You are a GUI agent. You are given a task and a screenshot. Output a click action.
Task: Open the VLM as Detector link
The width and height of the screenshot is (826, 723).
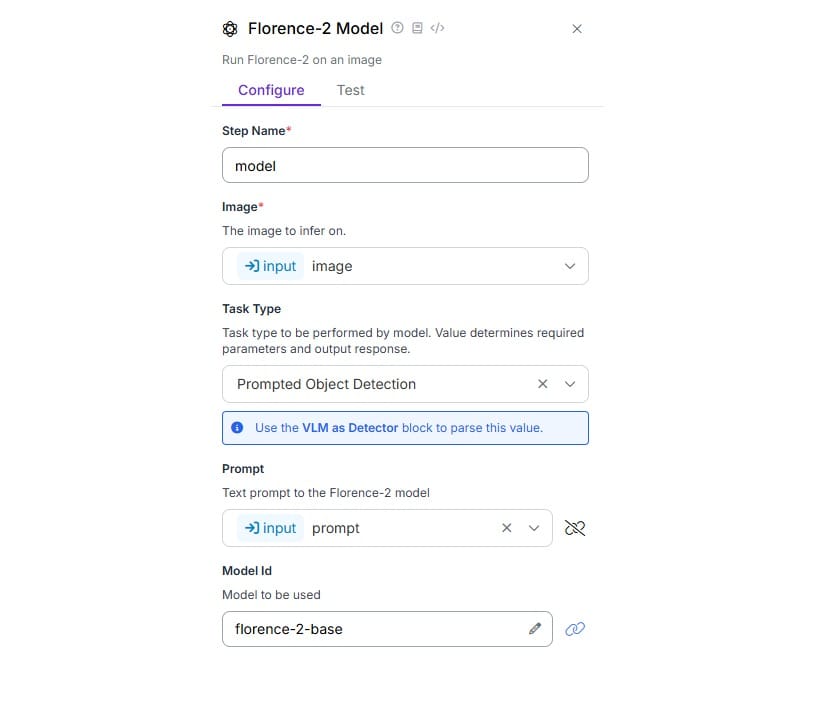[x=350, y=427]
